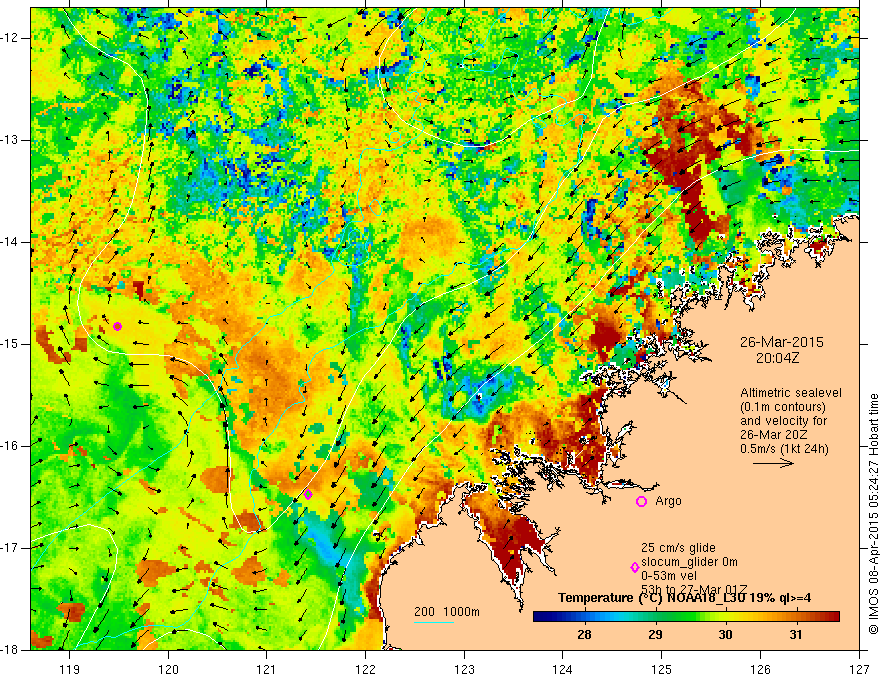
Task: Click the '-15' latitude axis label
Action: coord(10,344)
